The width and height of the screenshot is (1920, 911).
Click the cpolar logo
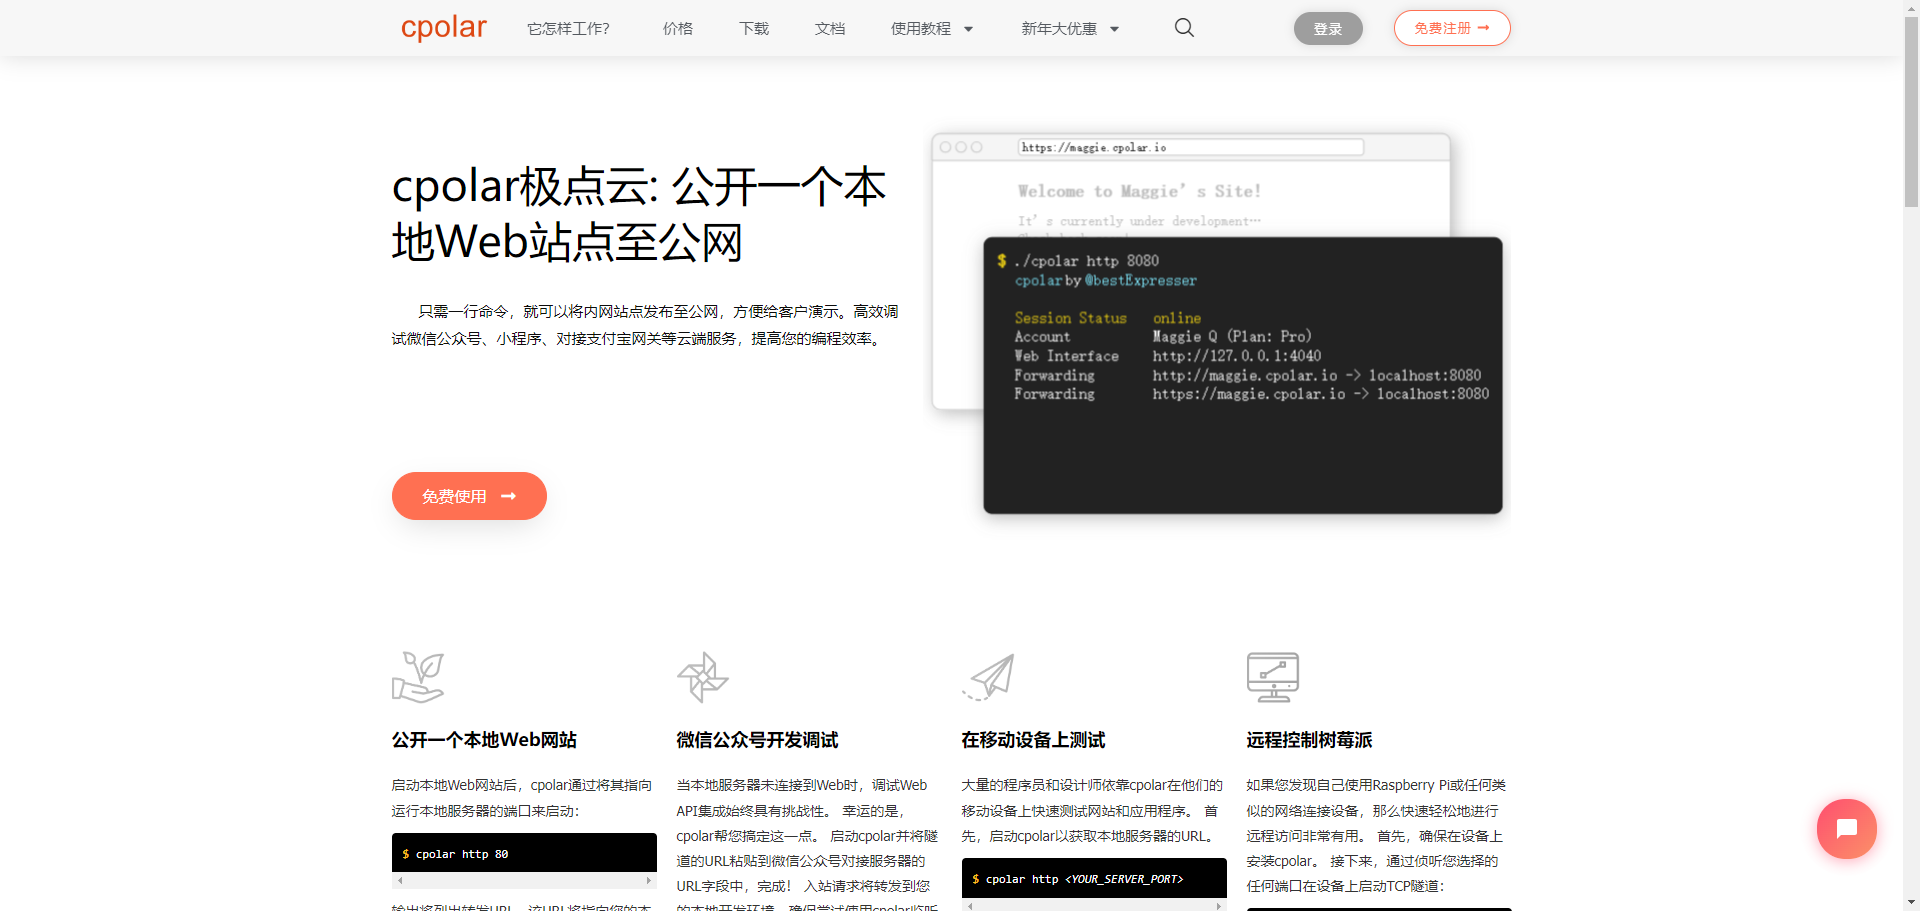pyautogui.click(x=443, y=28)
